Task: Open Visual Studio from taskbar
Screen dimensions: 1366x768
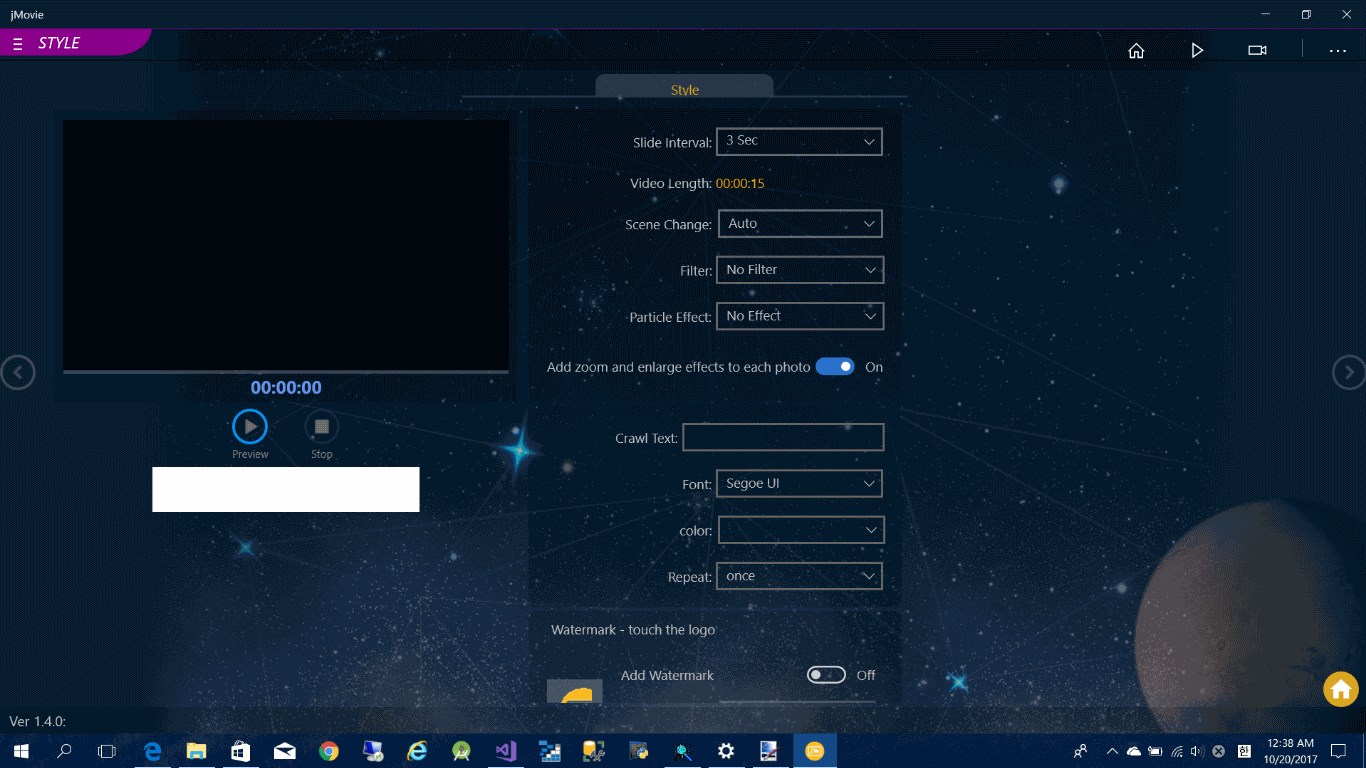Action: pyautogui.click(x=505, y=751)
